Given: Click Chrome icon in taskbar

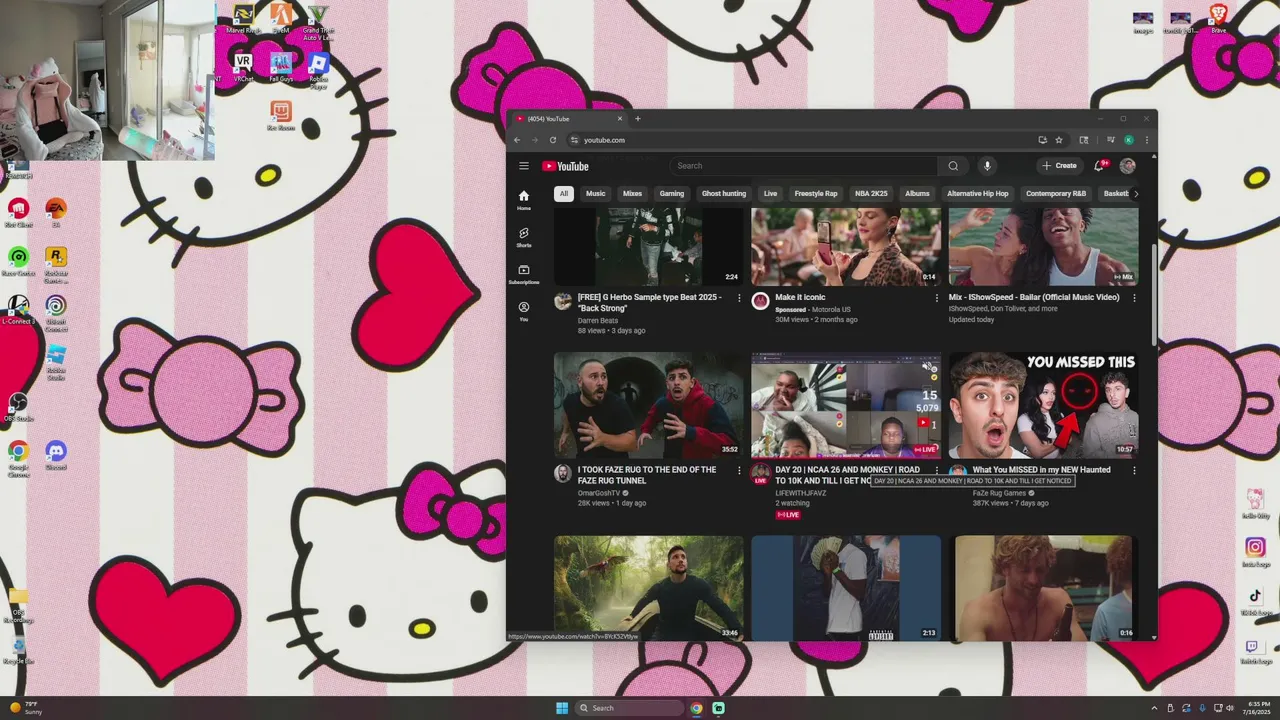Looking at the screenshot, I should pos(696,708).
